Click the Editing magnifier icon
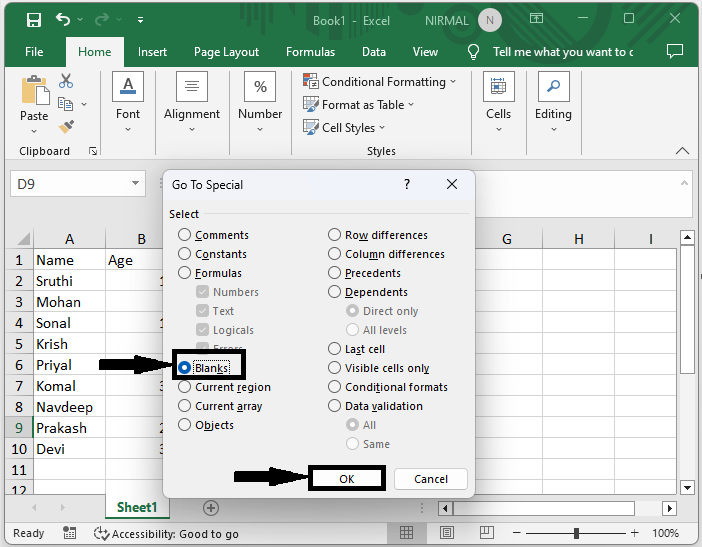 coord(553,87)
